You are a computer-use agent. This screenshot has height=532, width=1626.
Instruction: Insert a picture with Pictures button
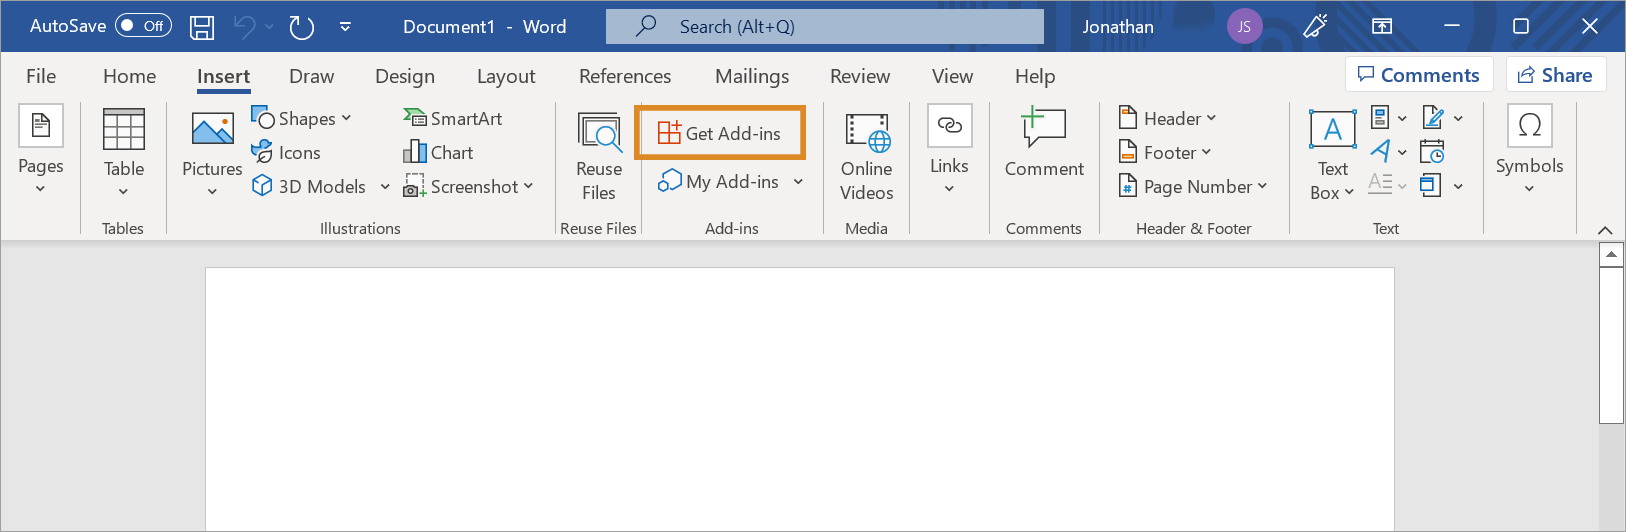pos(212,152)
